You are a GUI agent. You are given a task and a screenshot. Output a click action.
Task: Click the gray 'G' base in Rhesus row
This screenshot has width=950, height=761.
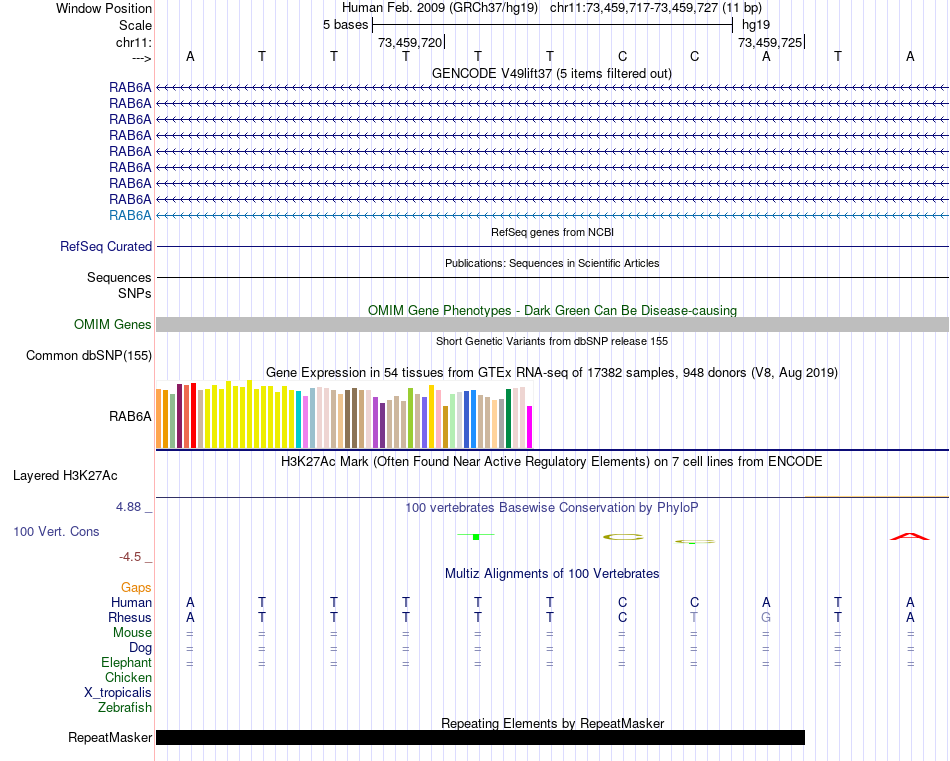point(766,617)
